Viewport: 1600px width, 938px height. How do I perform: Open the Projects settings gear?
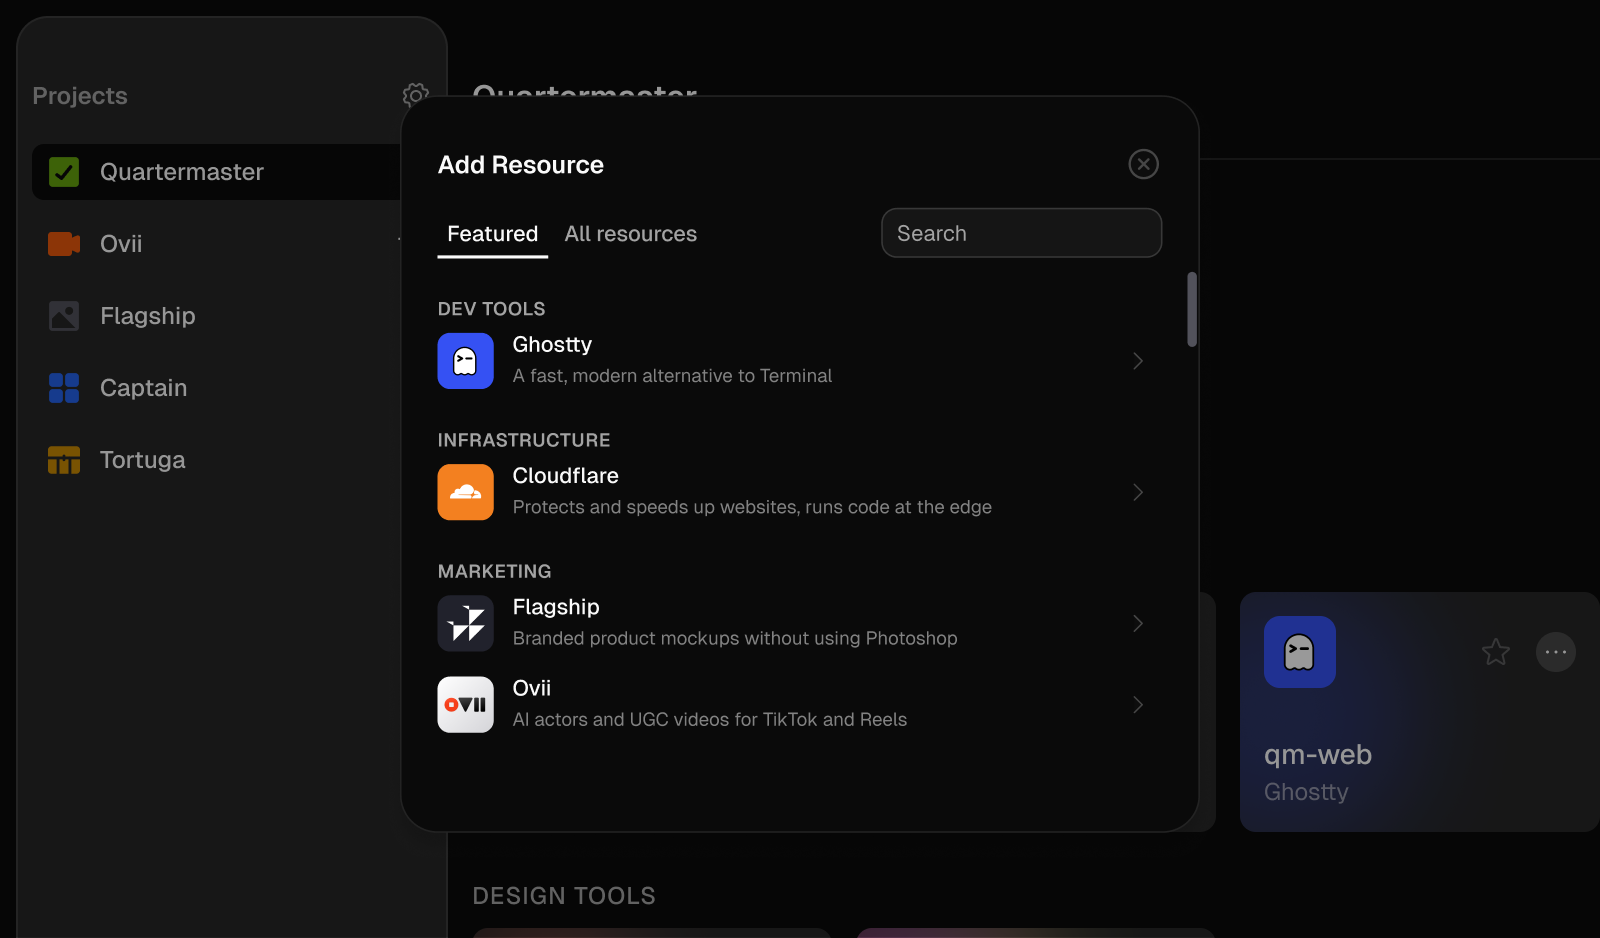click(415, 95)
